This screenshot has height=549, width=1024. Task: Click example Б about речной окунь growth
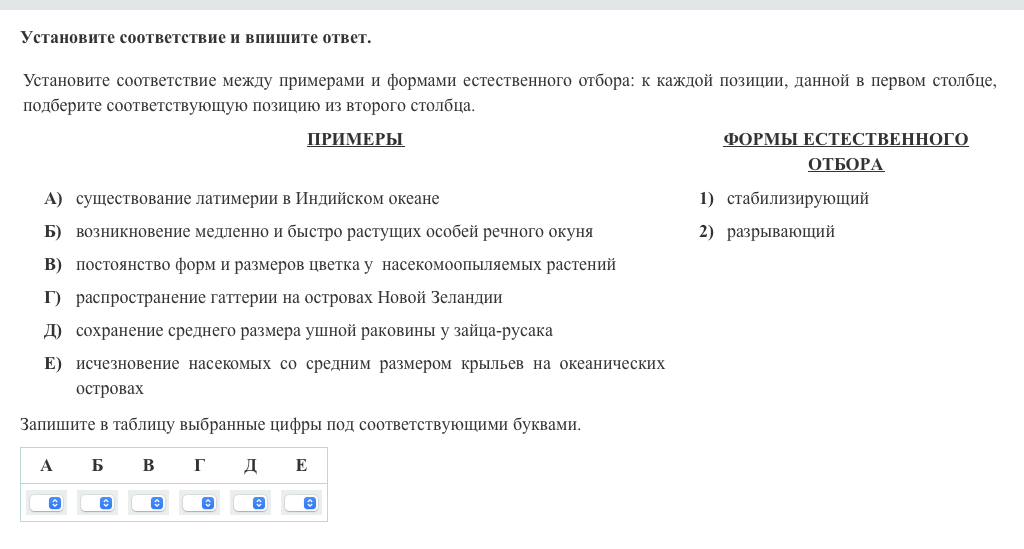point(334,232)
